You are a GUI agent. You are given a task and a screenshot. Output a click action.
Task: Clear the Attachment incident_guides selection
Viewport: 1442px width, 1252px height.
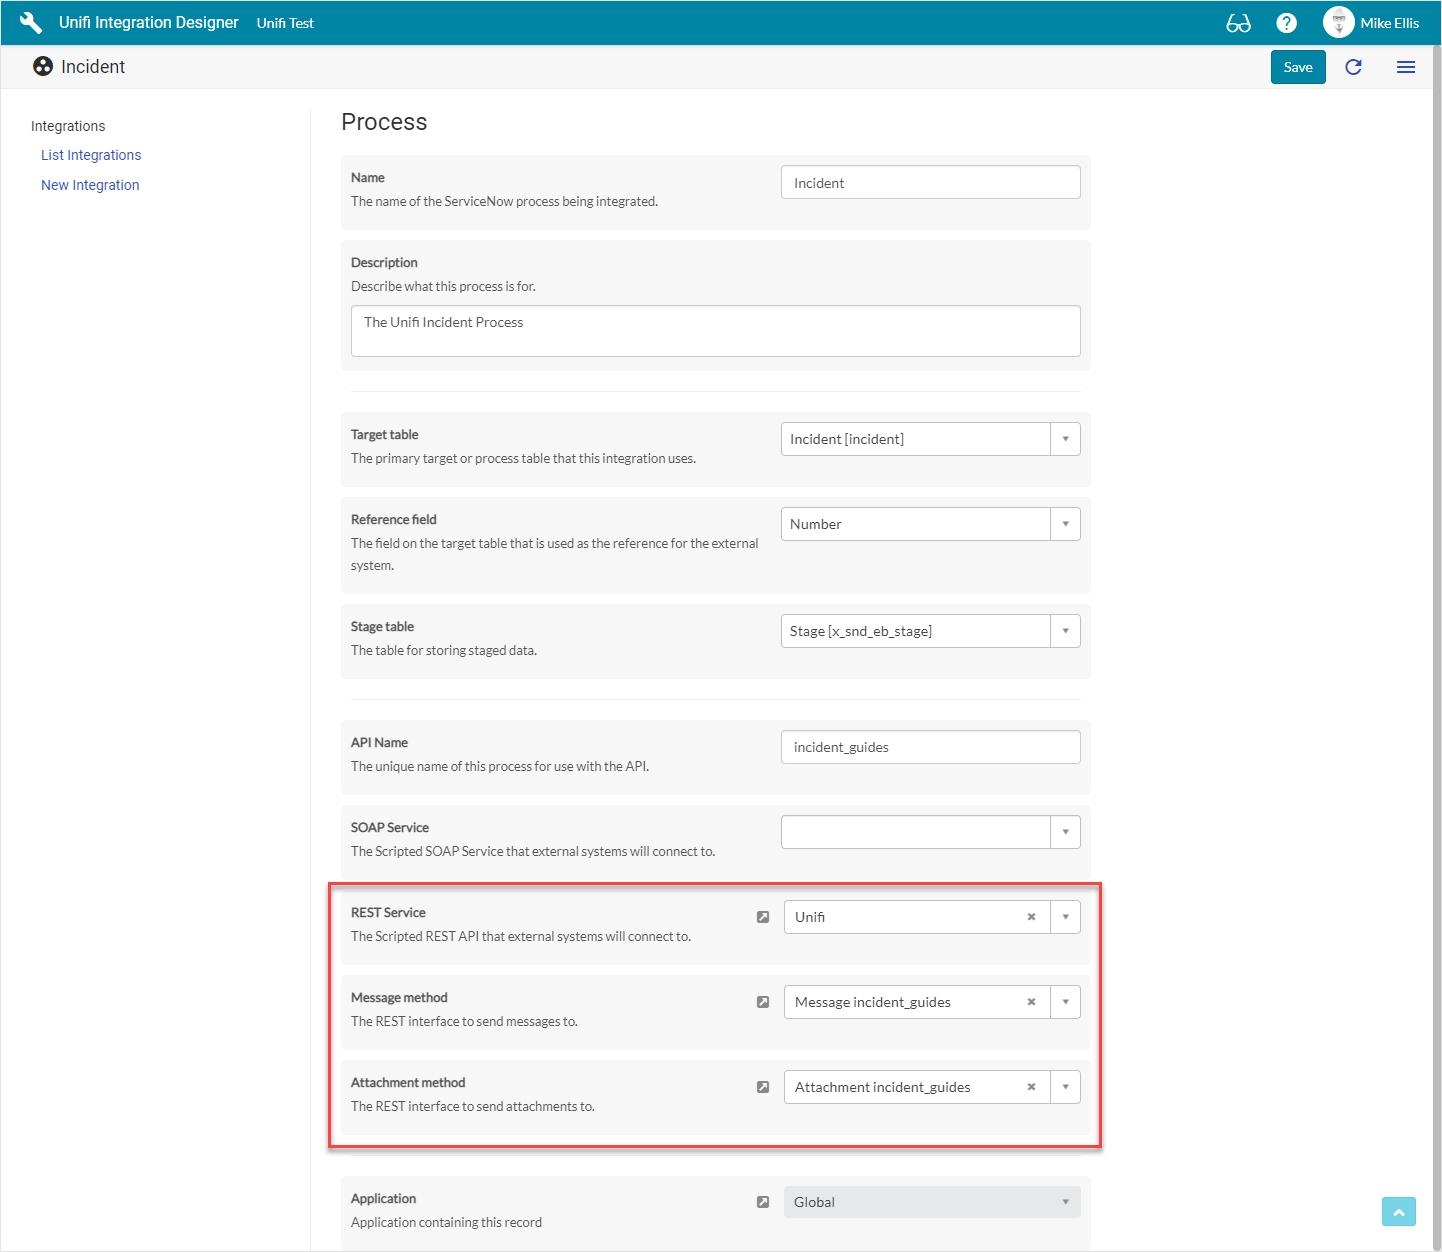point(1031,1087)
